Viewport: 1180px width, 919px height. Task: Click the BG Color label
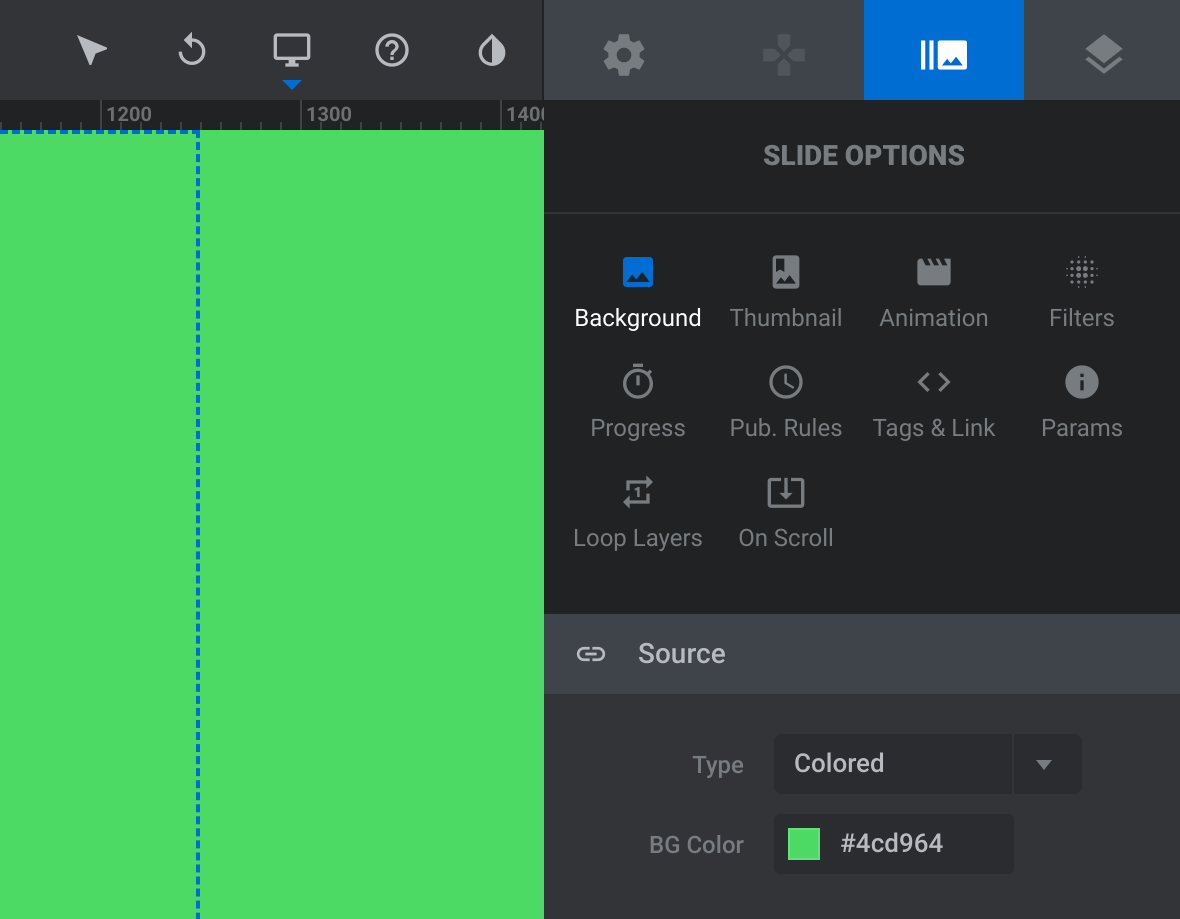696,844
